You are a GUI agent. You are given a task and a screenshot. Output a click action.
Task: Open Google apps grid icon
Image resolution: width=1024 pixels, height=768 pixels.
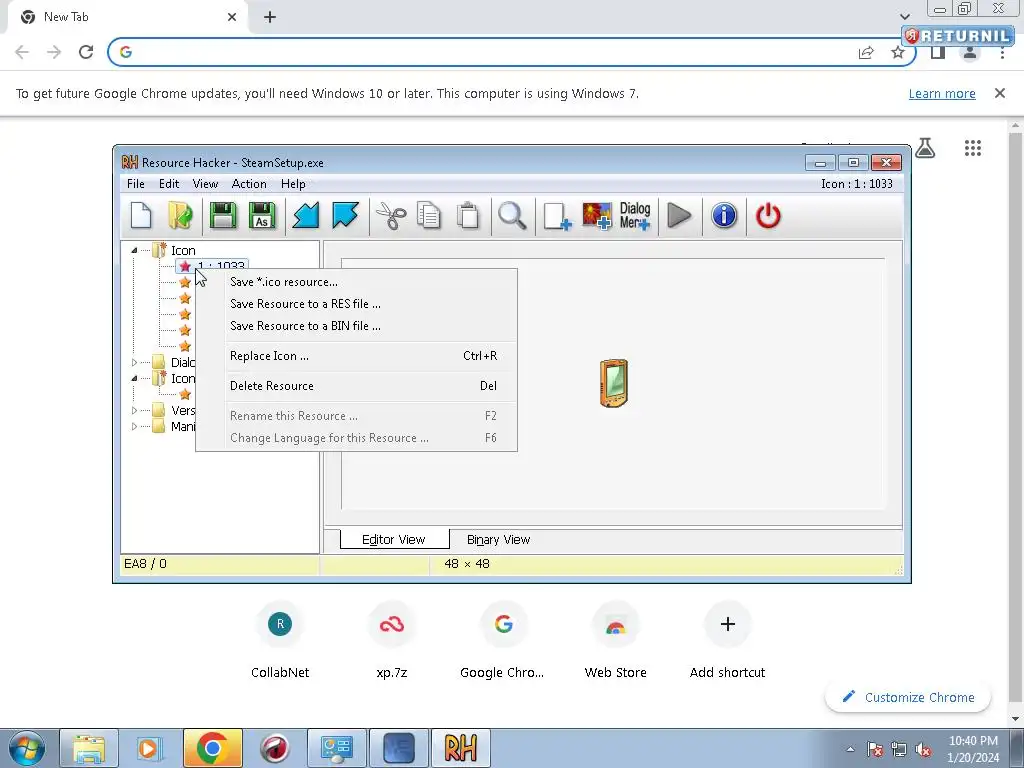pyautogui.click(x=972, y=148)
